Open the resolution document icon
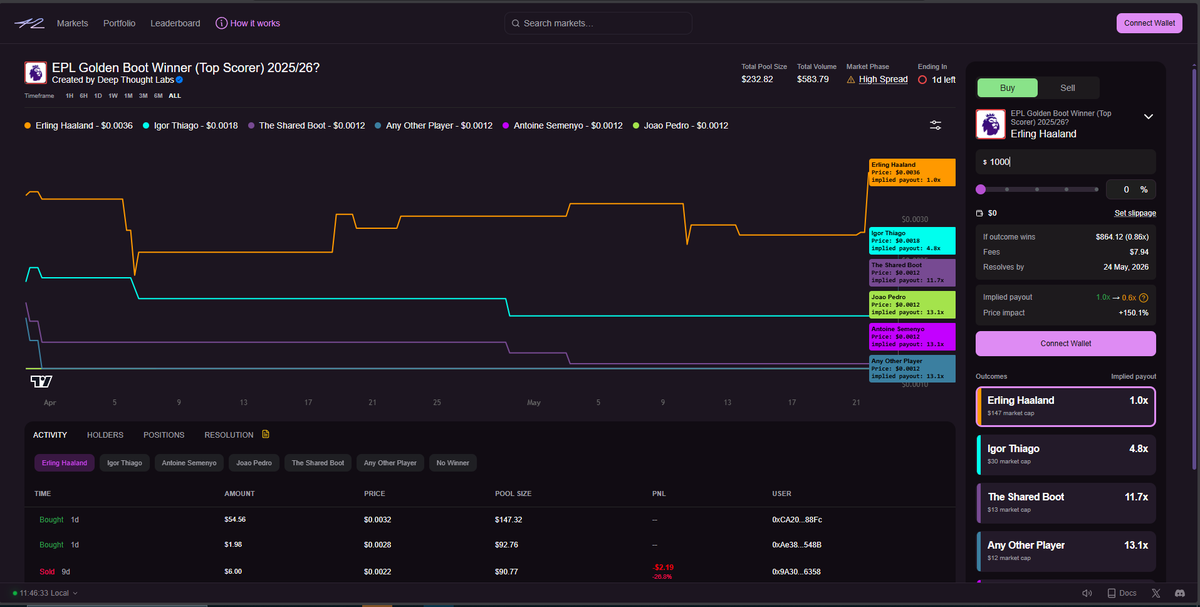Viewport: 1200px width, 607px height. 266,434
